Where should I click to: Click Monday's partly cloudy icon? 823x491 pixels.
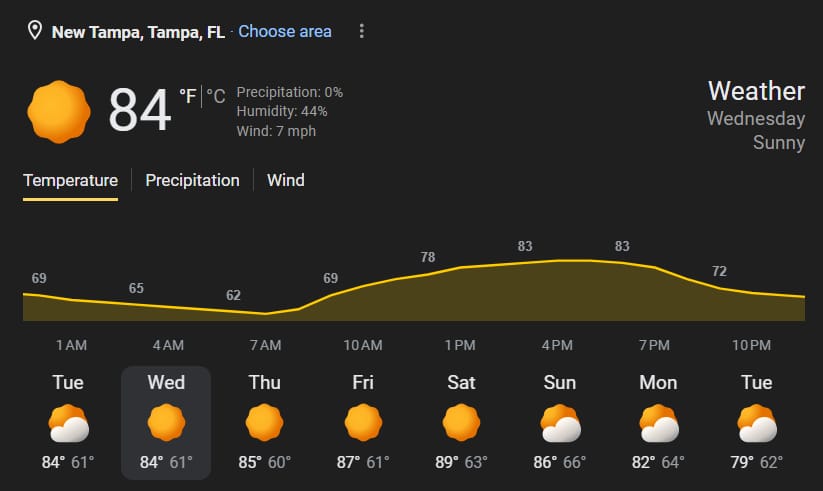pos(658,424)
